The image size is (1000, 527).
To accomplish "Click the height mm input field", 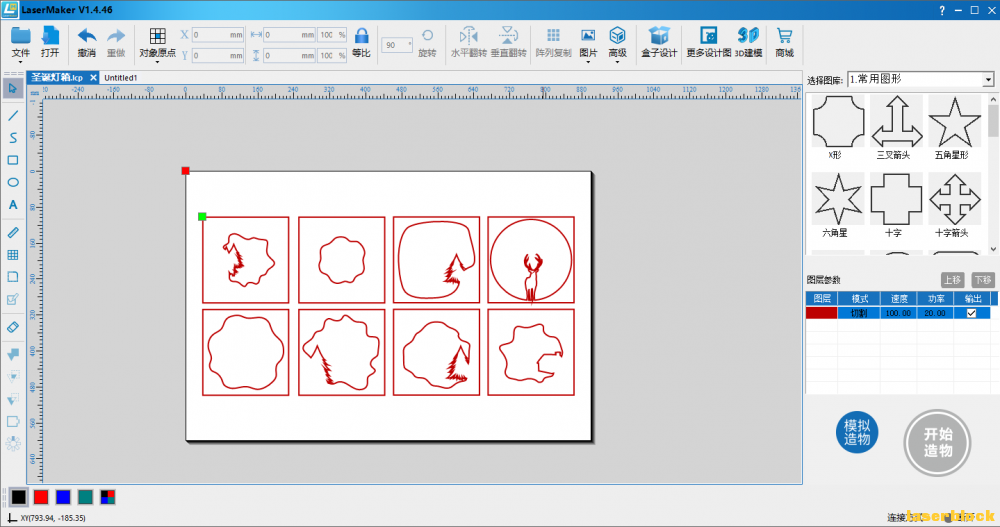I will coord(290,56).
